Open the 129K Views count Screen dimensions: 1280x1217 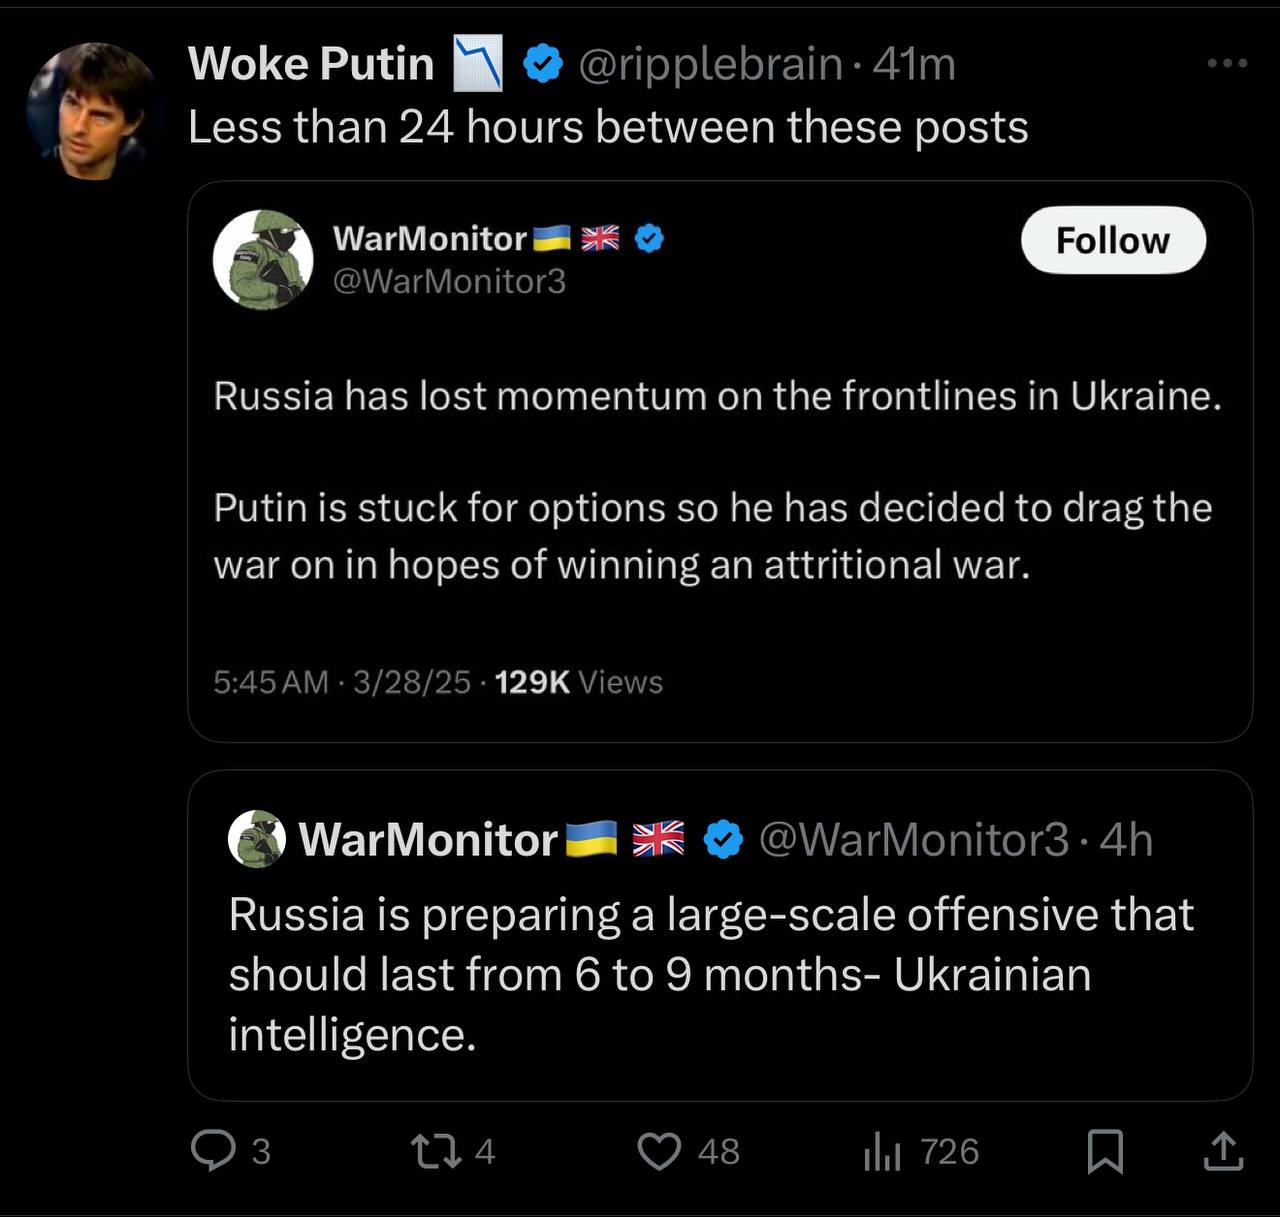(578, 682)
